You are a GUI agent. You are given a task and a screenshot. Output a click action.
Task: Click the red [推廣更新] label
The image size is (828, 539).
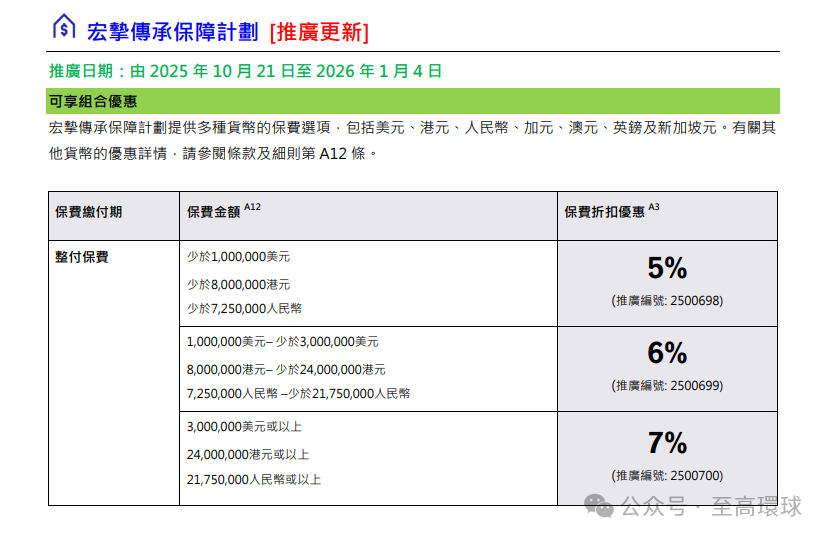(x=319, y=31)
